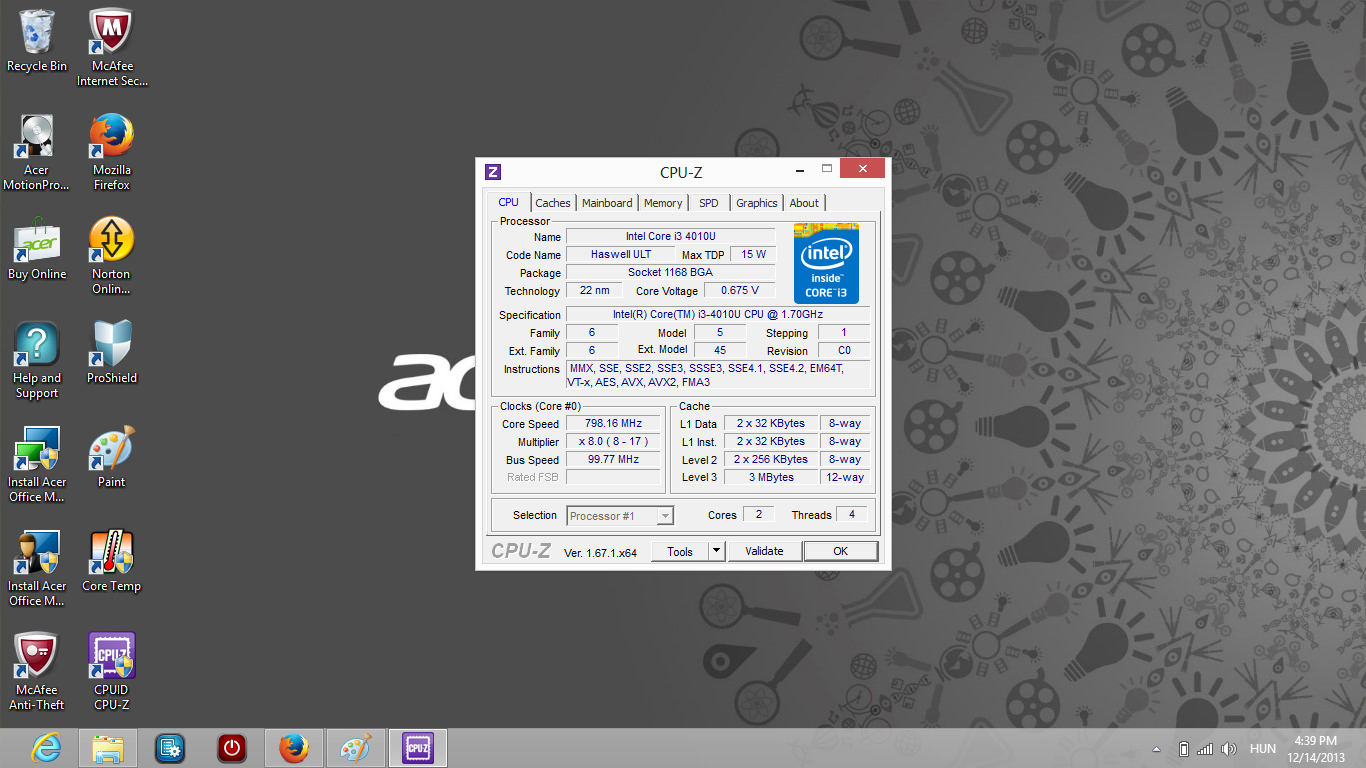Switch to the Caches tab
1366x768 pixels.
tap(552, 203)
